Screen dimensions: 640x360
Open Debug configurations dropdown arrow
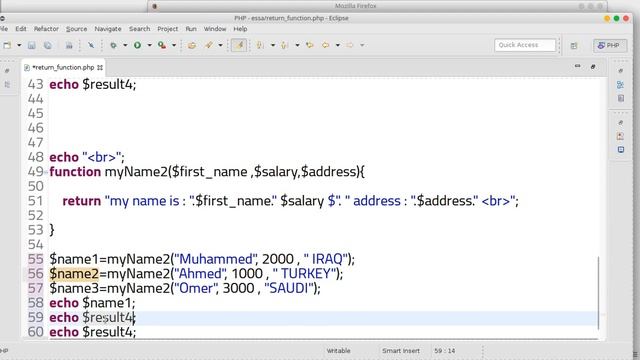click(125, 45)
